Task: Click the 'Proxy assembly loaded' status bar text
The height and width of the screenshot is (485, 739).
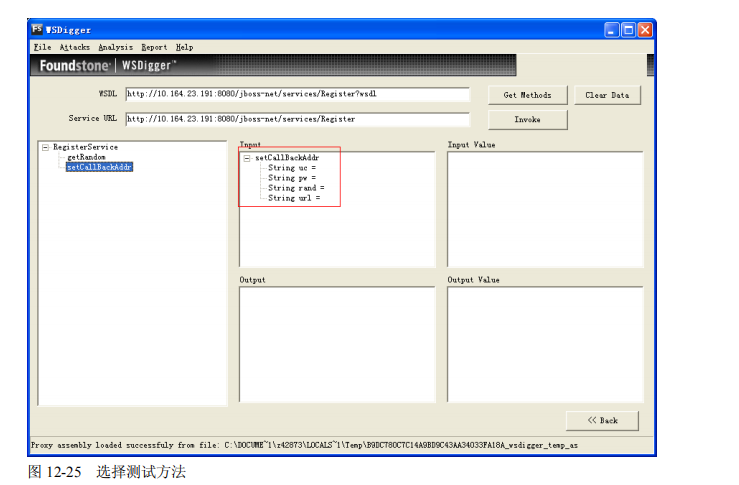Action: (304, 445)
